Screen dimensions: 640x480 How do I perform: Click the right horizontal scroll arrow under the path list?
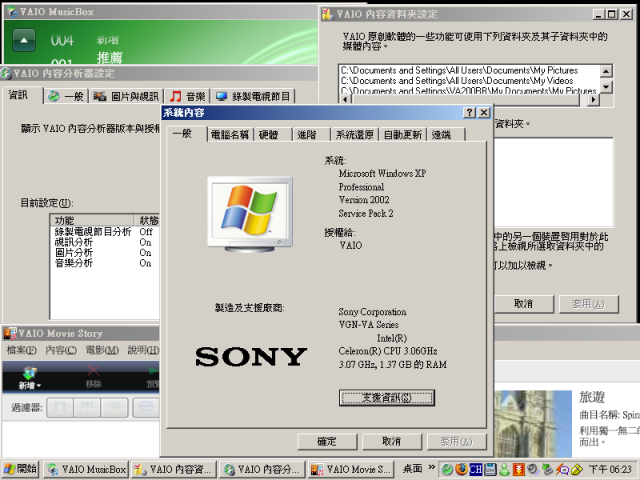tap(593, 100)
